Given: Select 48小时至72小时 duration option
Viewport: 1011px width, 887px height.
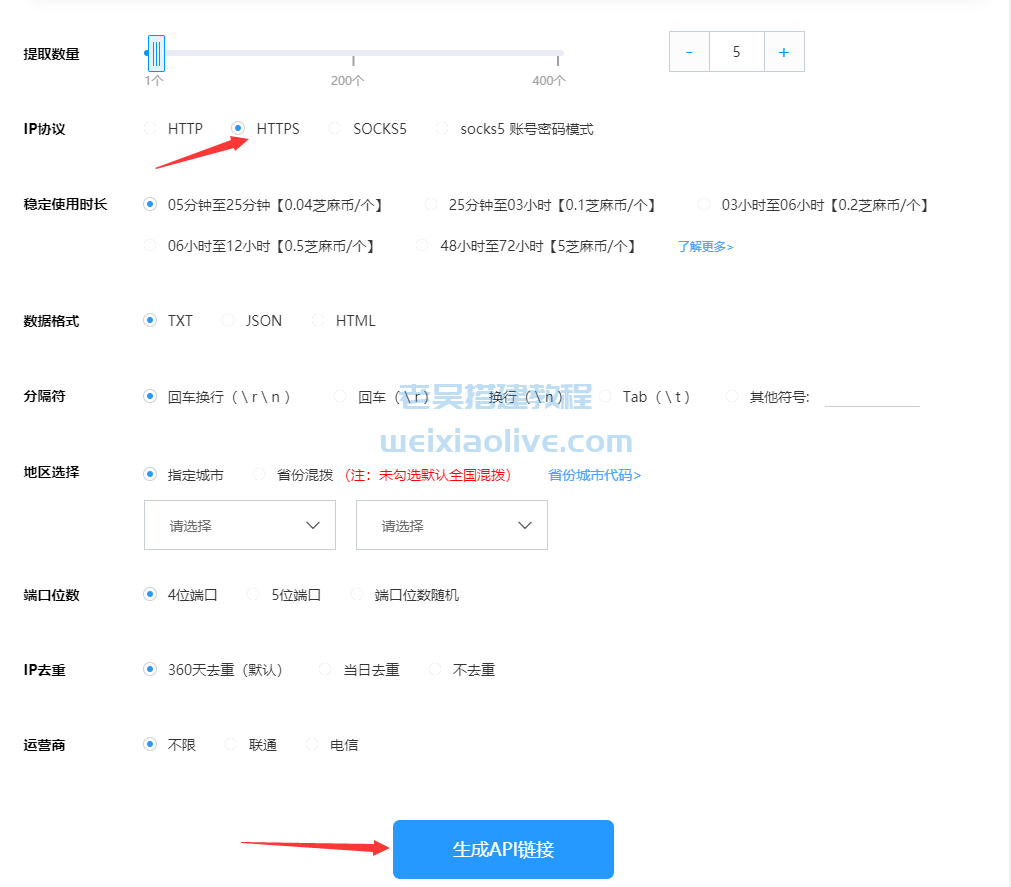Looking at the screenshot, I should coord(424,246).
